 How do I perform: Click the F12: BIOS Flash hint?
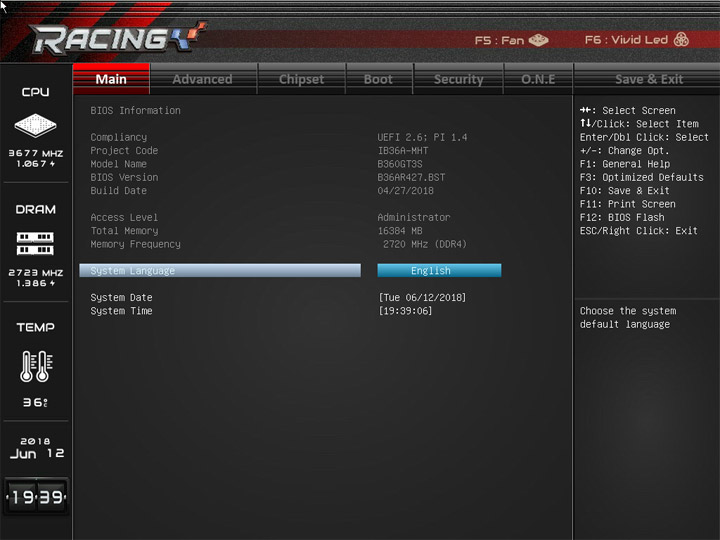pyautogui.click(x=622, y=217)
